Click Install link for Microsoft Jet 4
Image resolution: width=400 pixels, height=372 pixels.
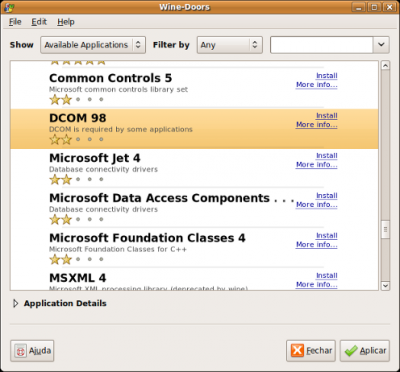pos(327,156)
